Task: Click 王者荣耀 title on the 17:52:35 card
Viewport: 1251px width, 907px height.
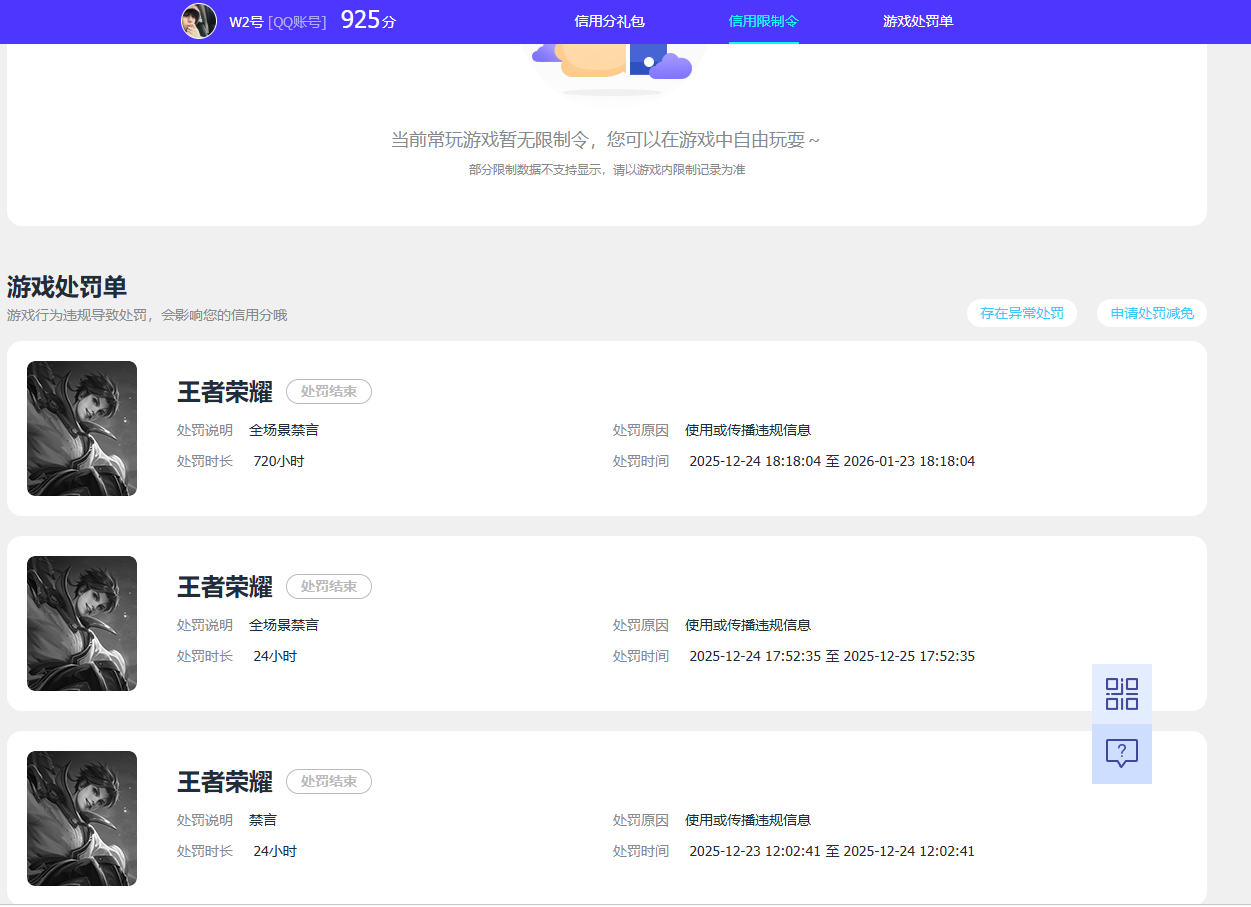Action: pyautogui.click(x=225, y=587)
